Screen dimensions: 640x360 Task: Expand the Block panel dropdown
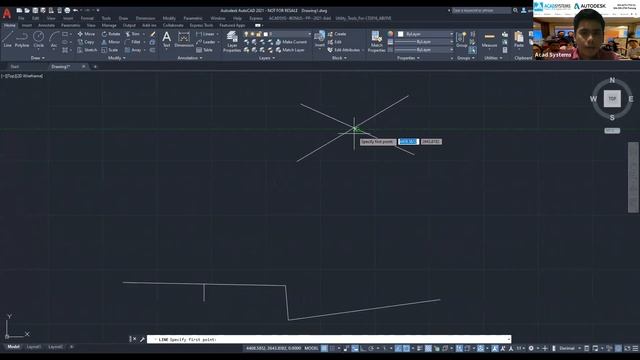point(339,58)
